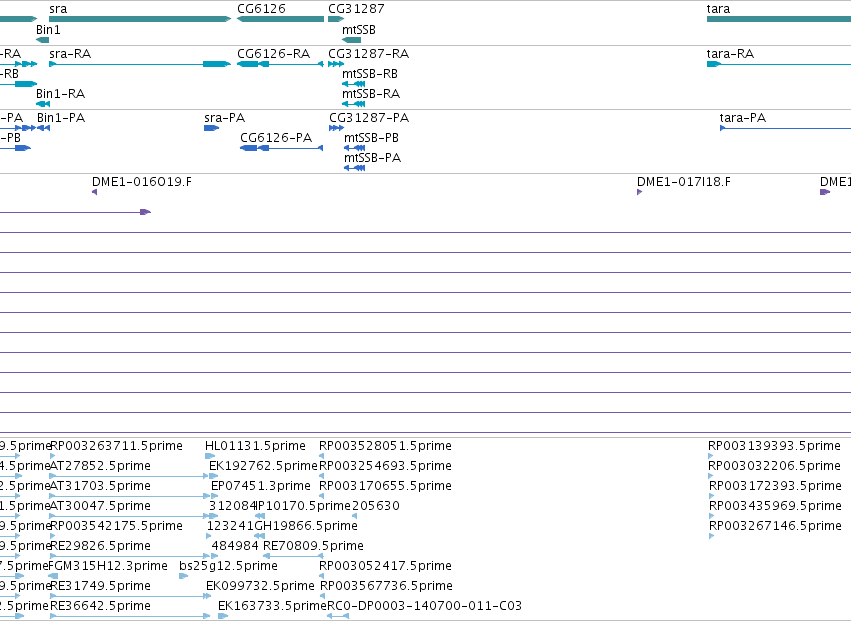Click the mtSSB-PB label
This screenshot has width=851, height=621.
click(x=371, y=138)
